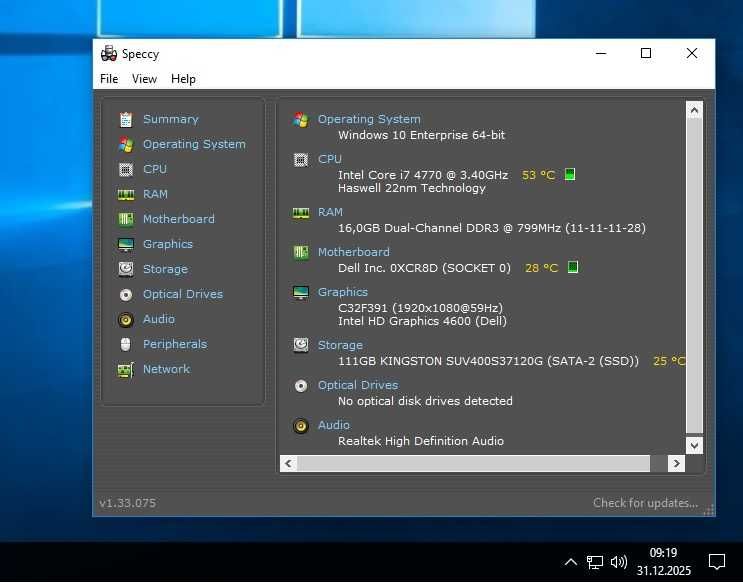This screenshot has width=743, height=583.
Task: Click the 28 °C motherboard temperature value
Action: (541, 268)
